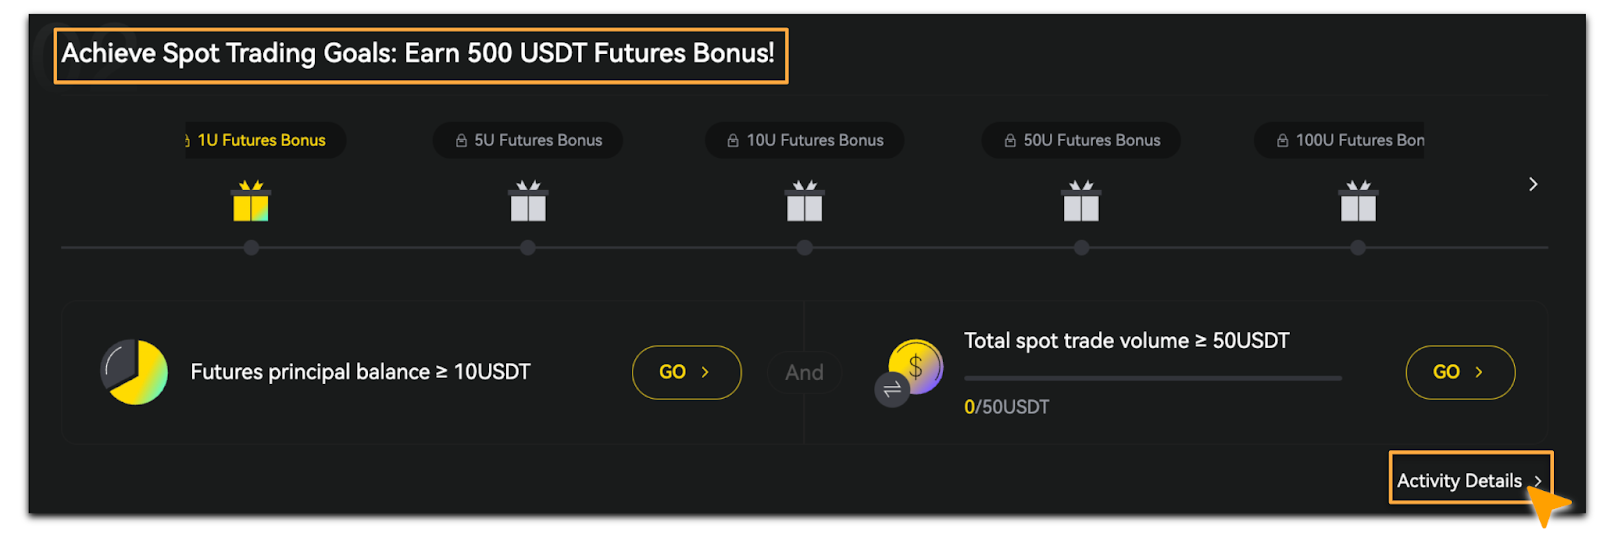This screenshot has height=534, width=1600.
Task: Select the 5U Futures Bonus tab
Action: (528, 140)
